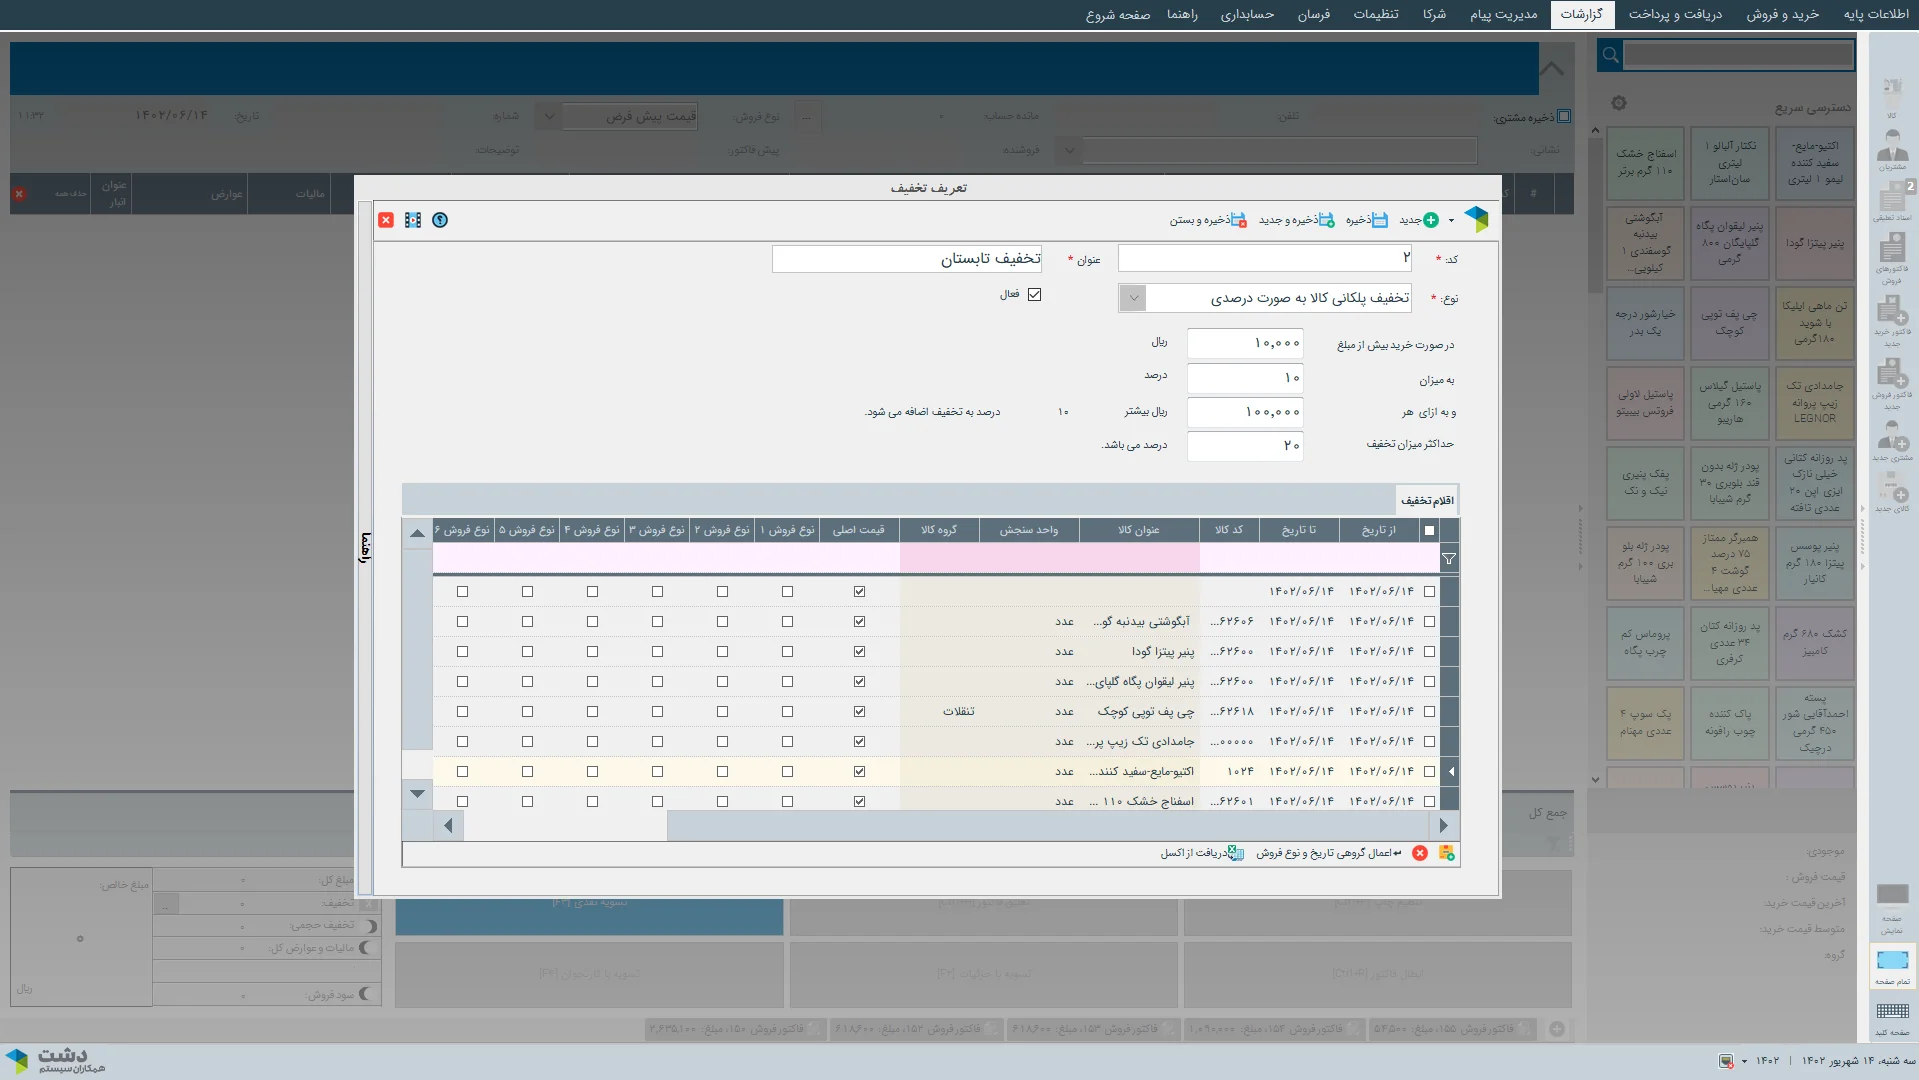Click the add item box icon below grid
The width and height of the screenshot is (1919, 1080).
[x=1446, y=853]
